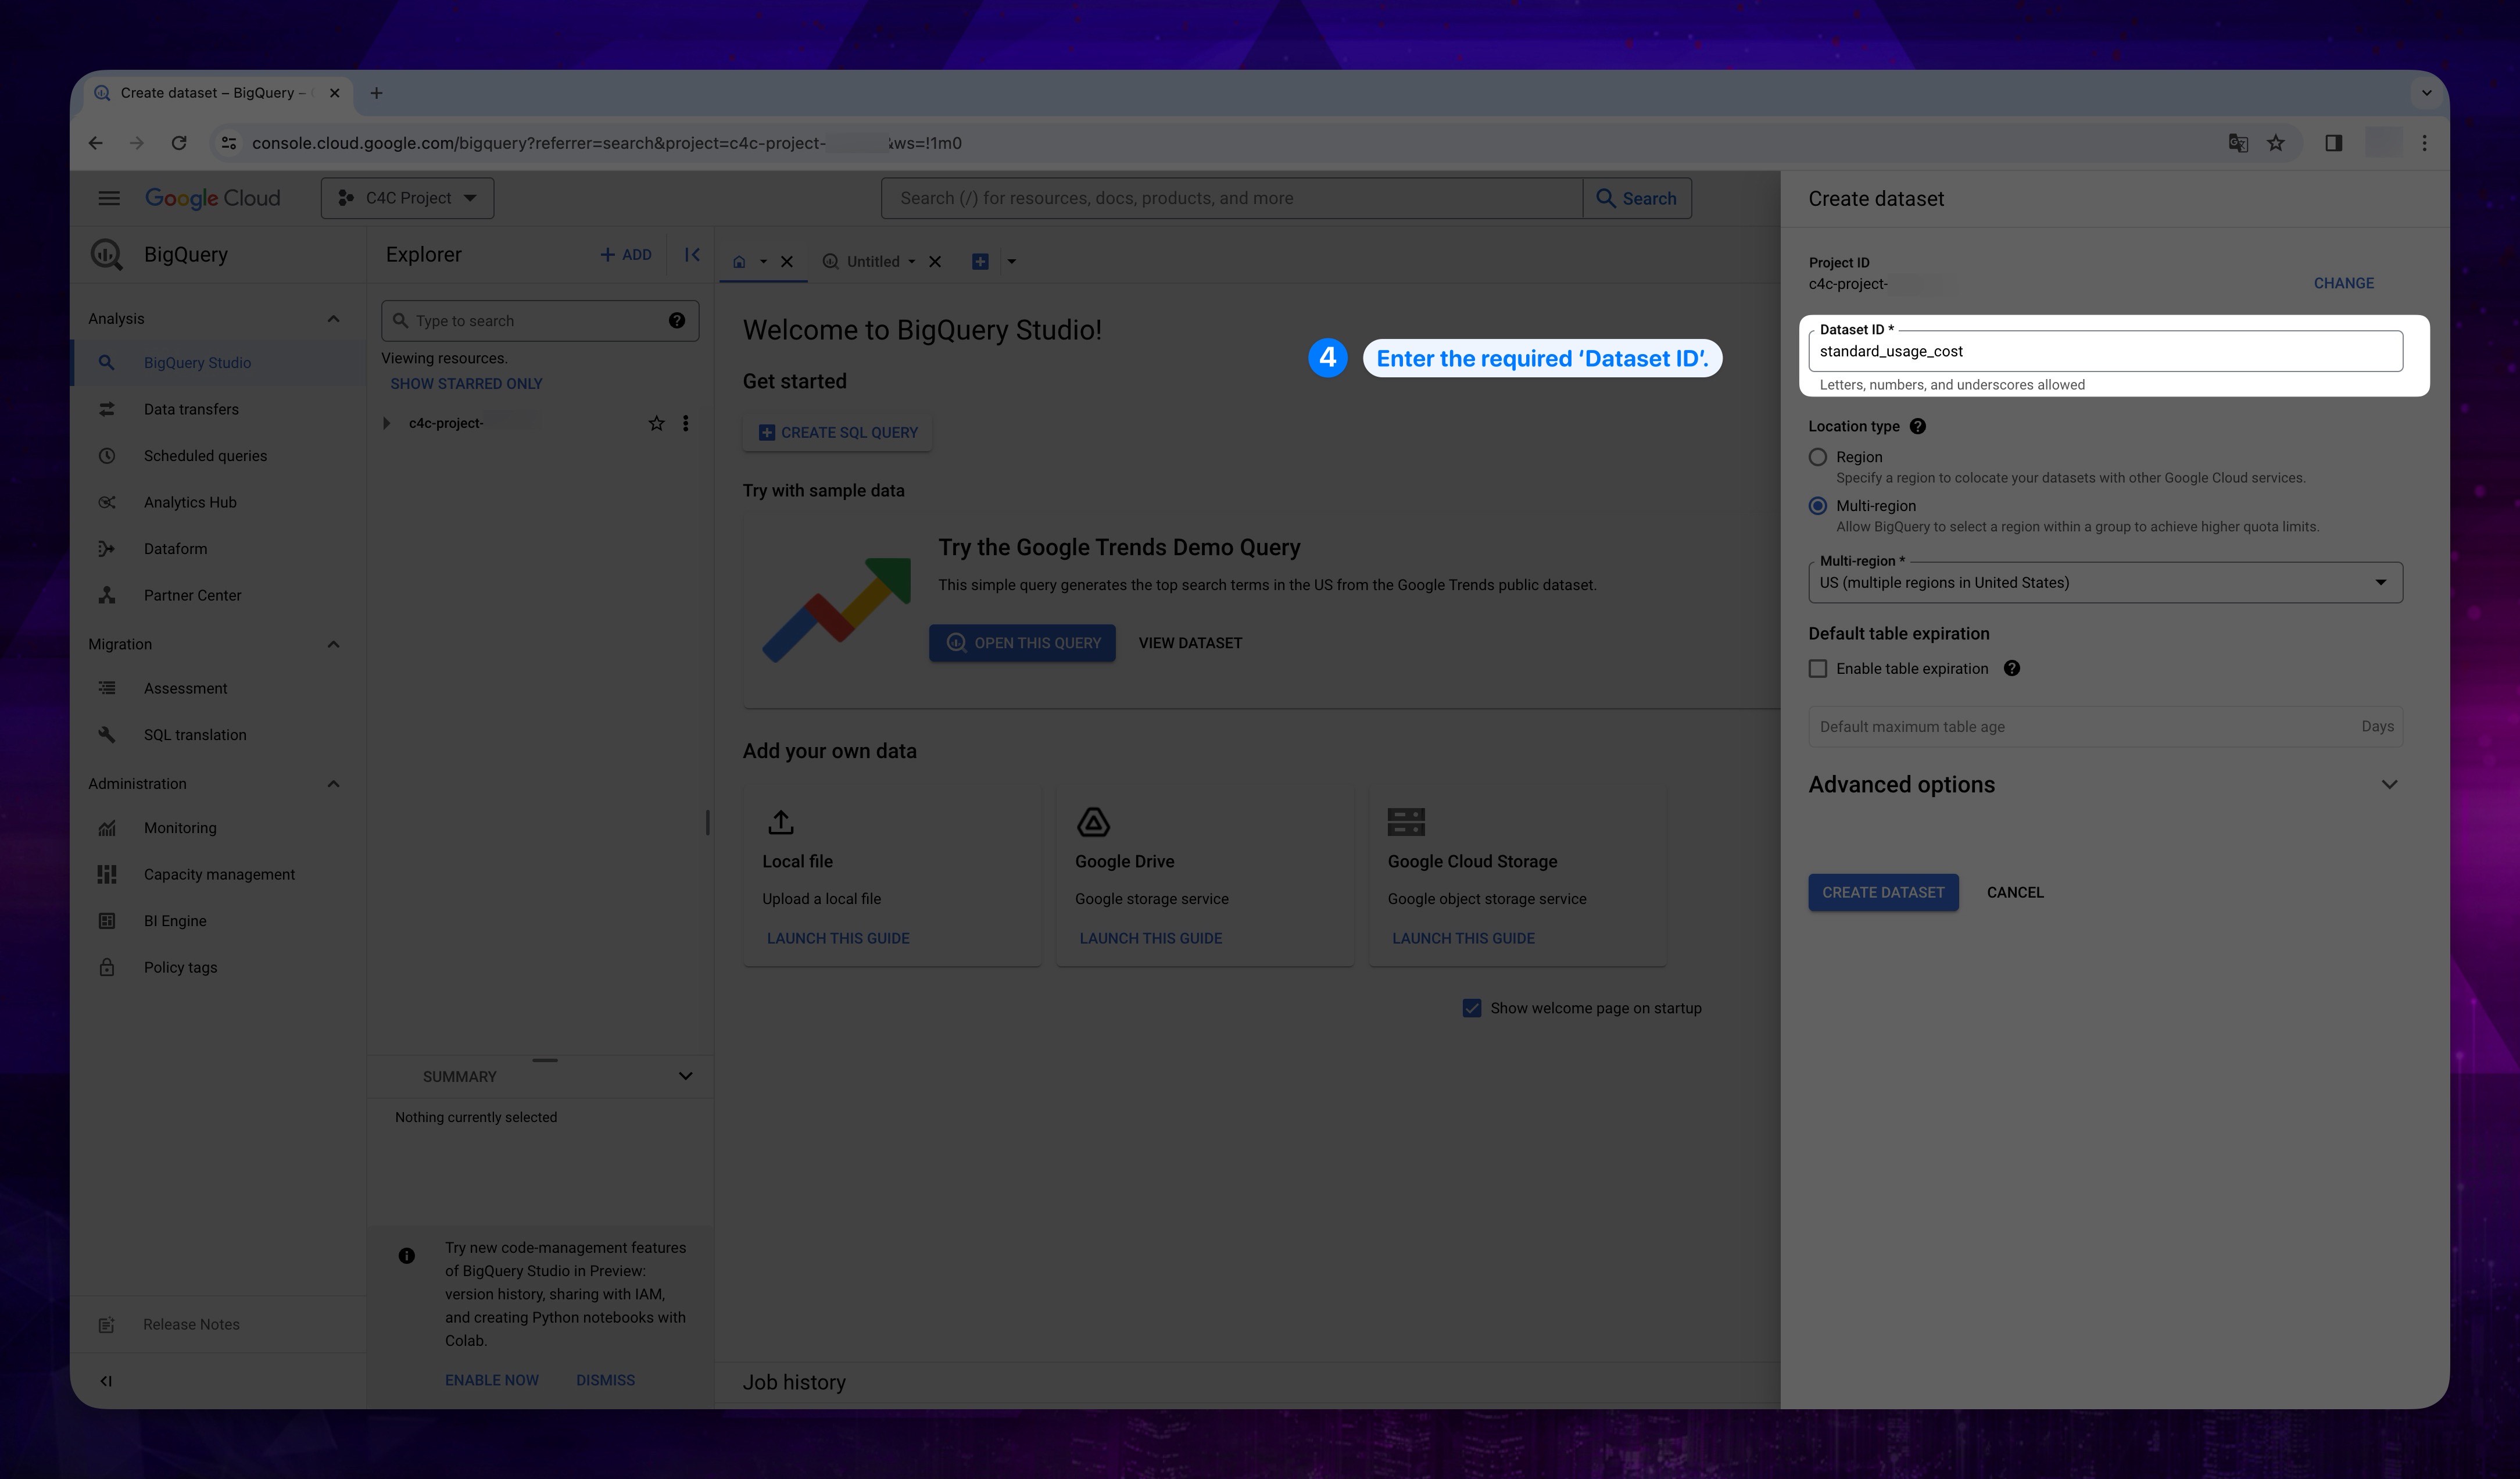This screenshot has height=1479, width=2520.
Task: Click VIEW DATASET link
Action: click(1190, 643)
